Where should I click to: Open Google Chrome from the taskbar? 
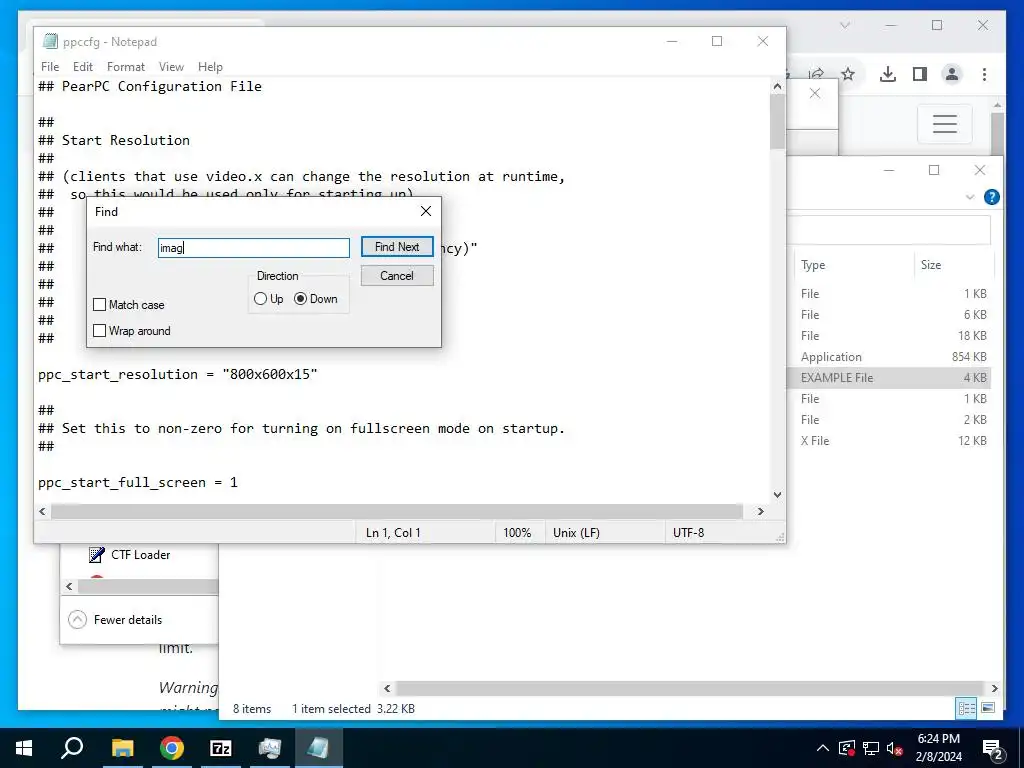[x=172, y=748]
